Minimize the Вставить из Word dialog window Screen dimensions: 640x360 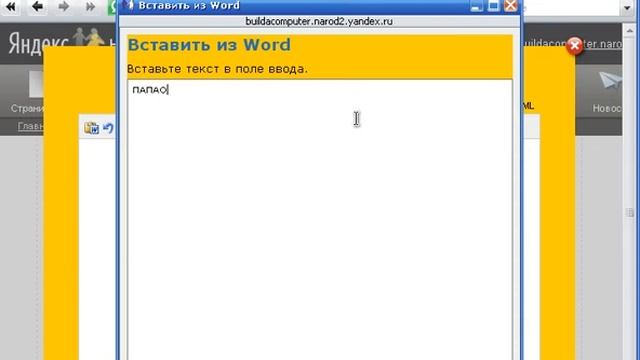click(x=476, y=6)
